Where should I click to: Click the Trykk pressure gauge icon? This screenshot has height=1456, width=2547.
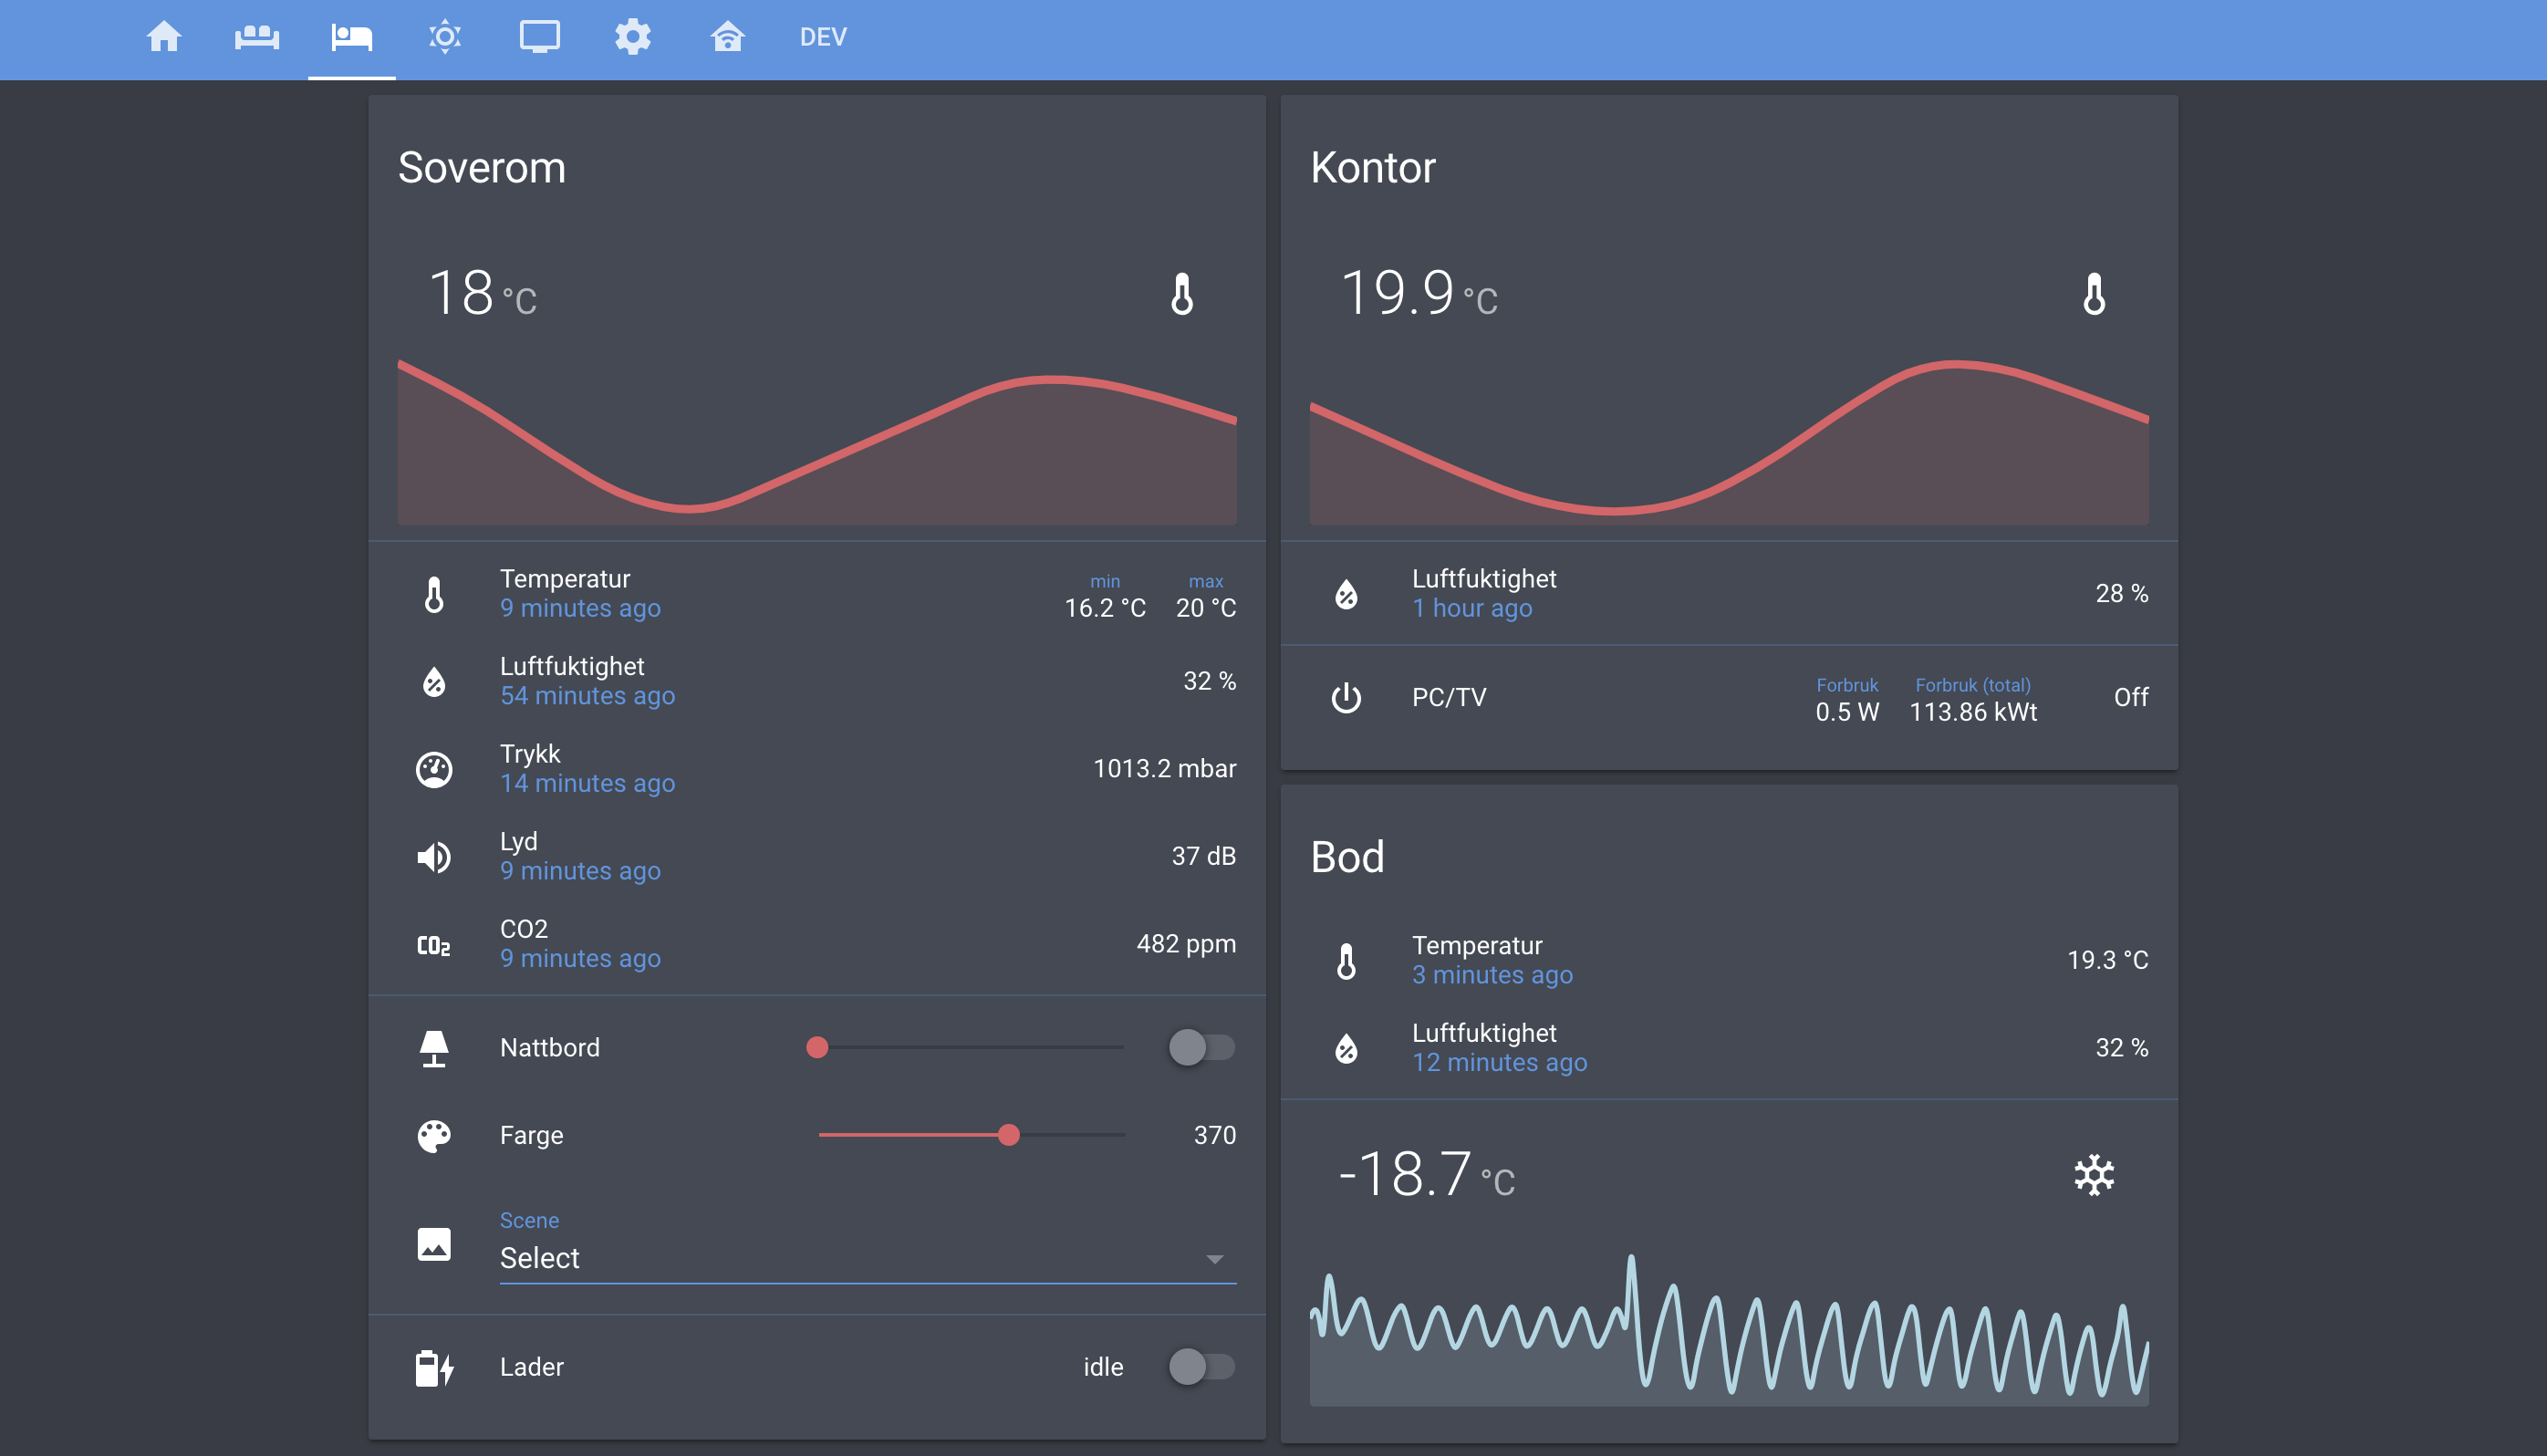click(433, 769)
